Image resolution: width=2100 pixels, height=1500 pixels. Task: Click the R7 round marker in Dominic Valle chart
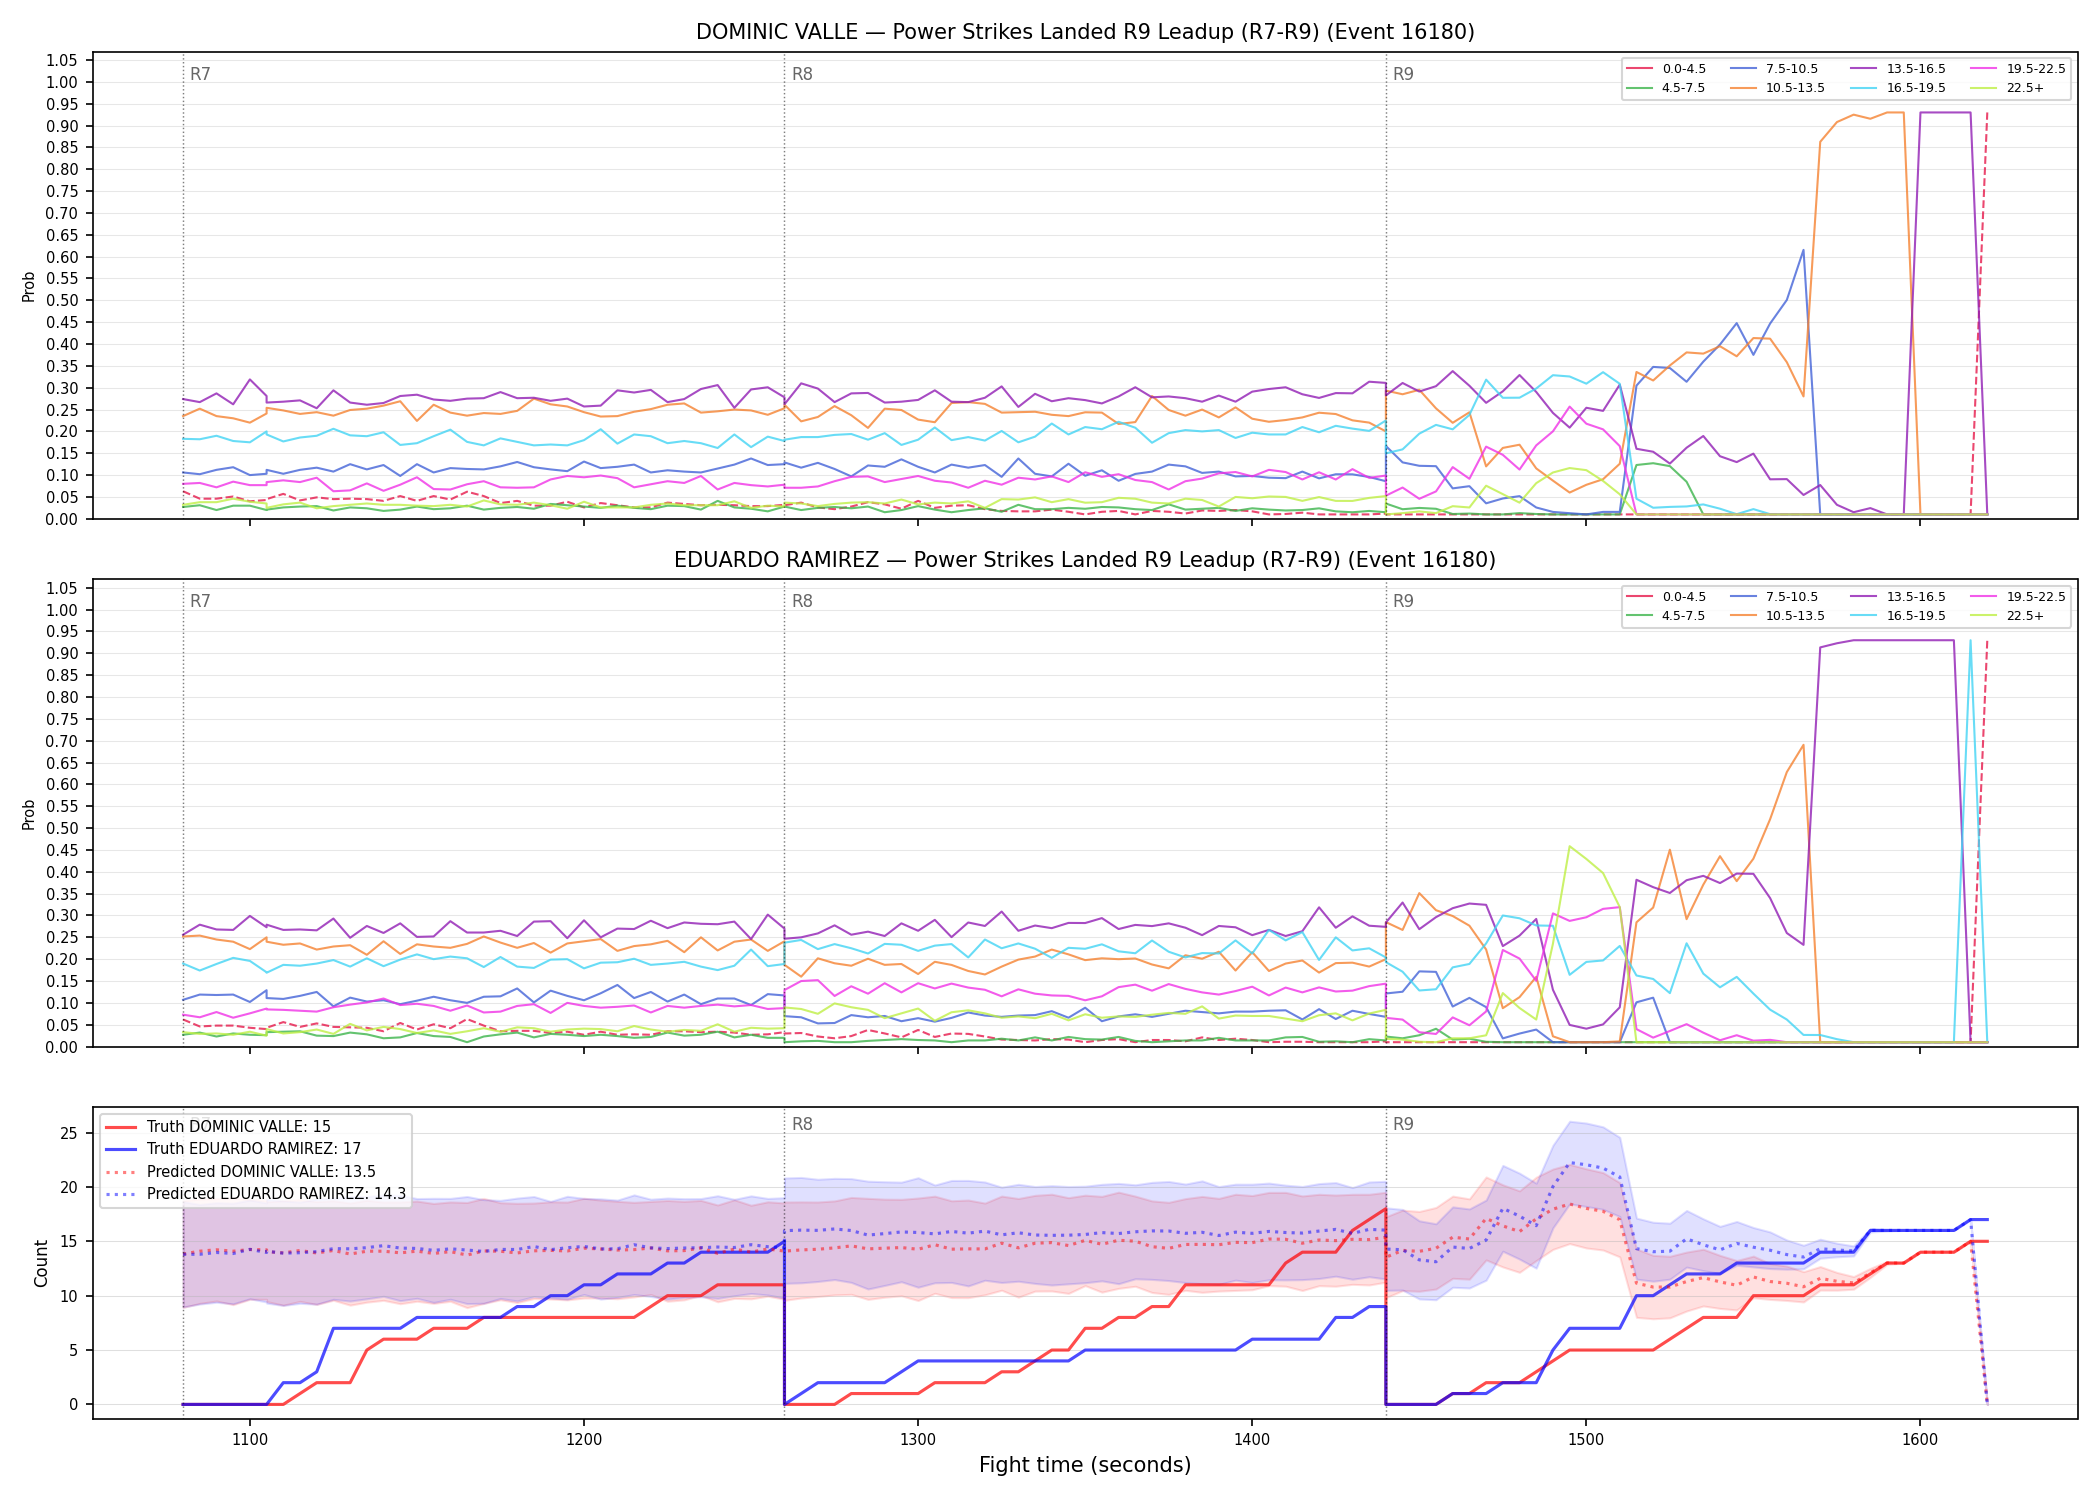click(x=200, y=75)
